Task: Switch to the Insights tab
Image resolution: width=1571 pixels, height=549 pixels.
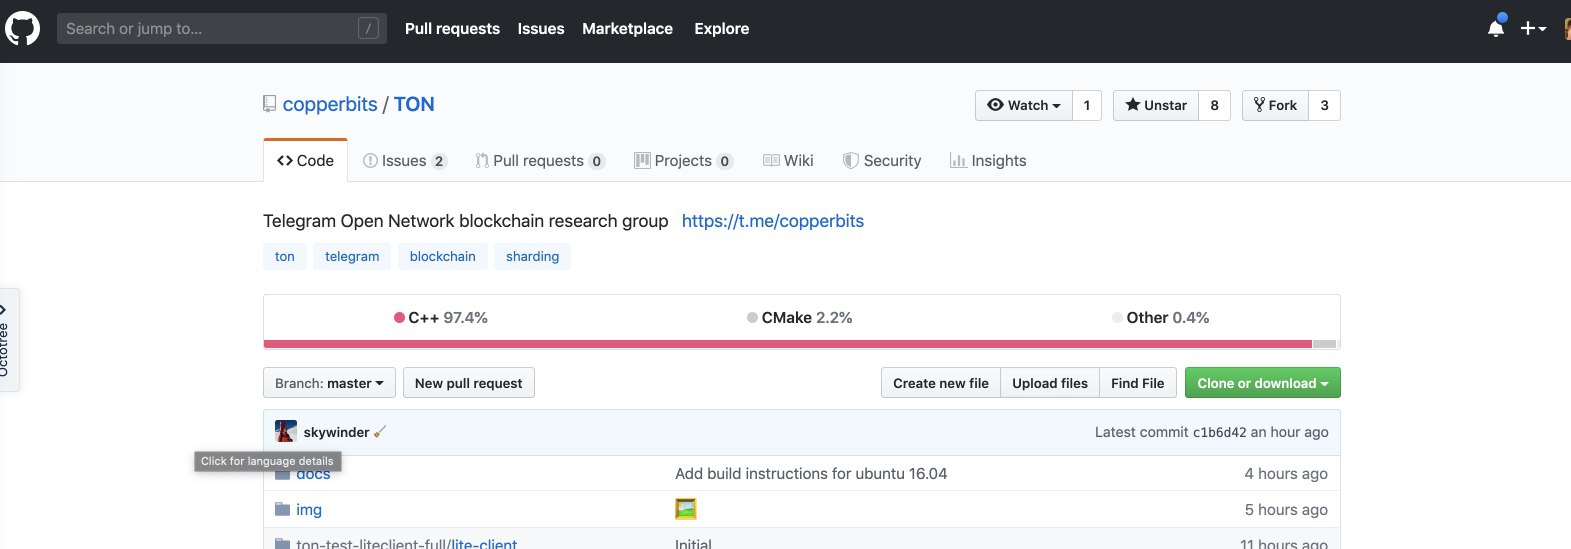Action: click(988, 160)
